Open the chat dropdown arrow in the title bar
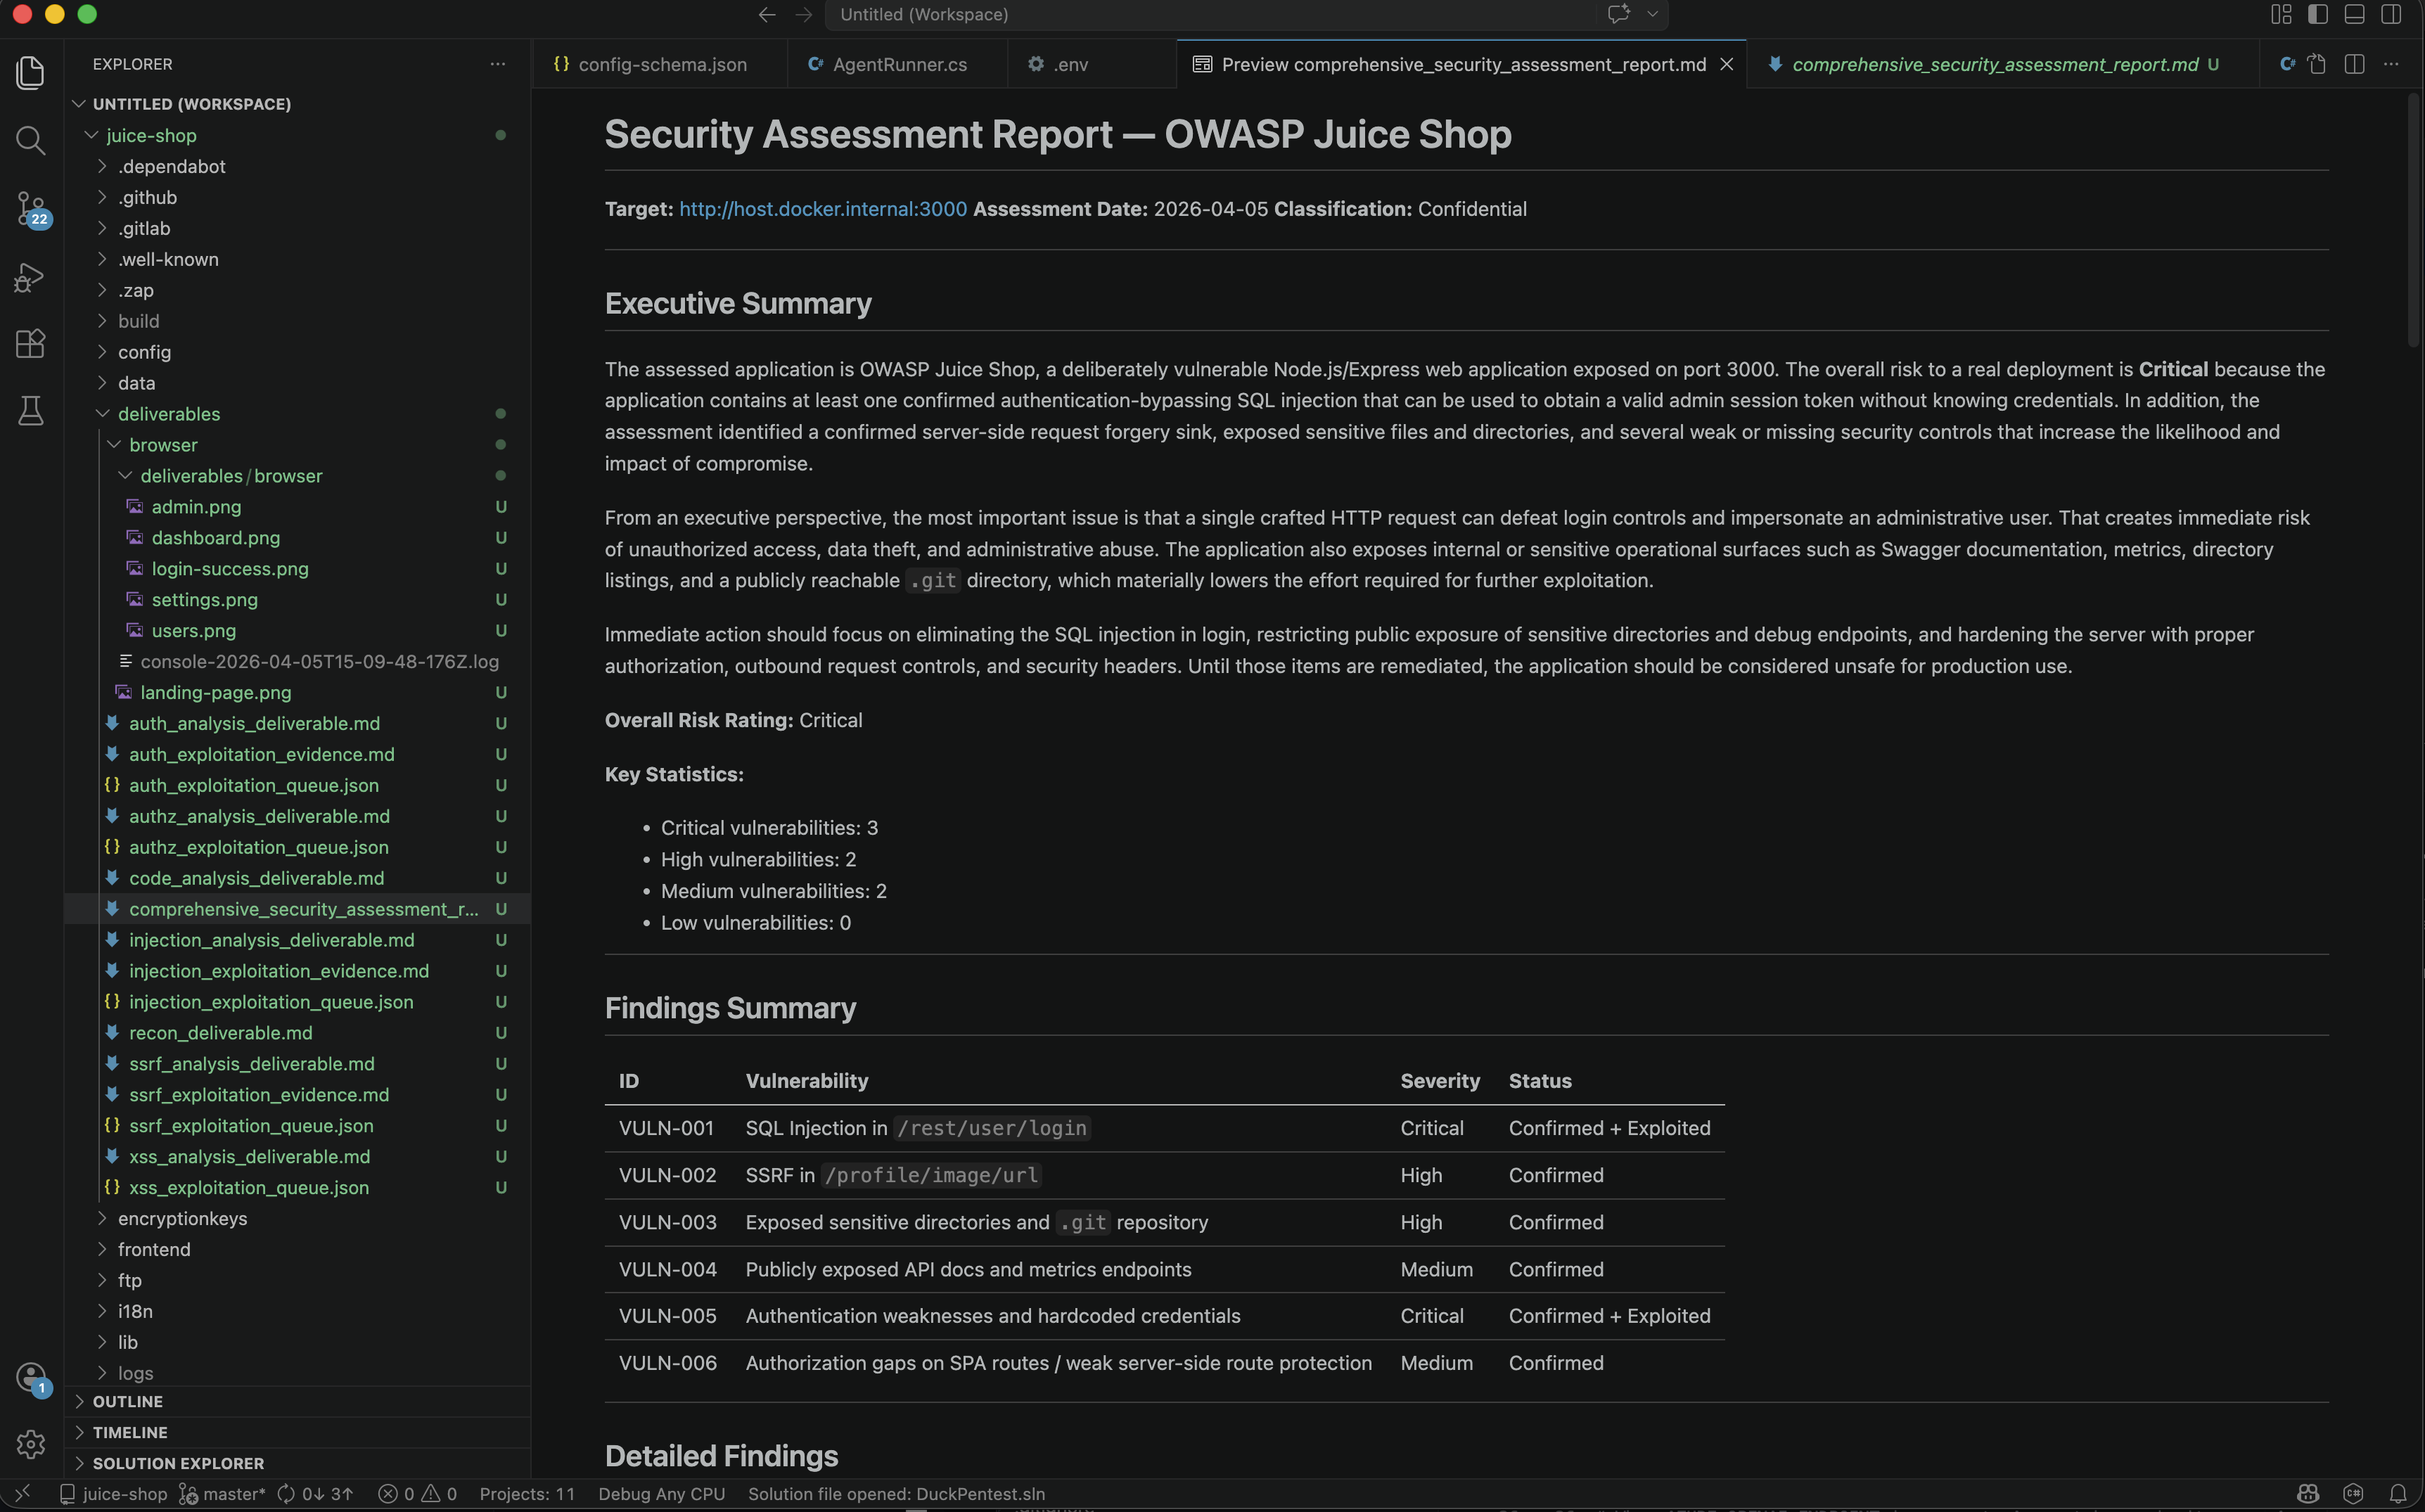The width and height of the screenshot is (2425, 1512). click(1652, 14)
